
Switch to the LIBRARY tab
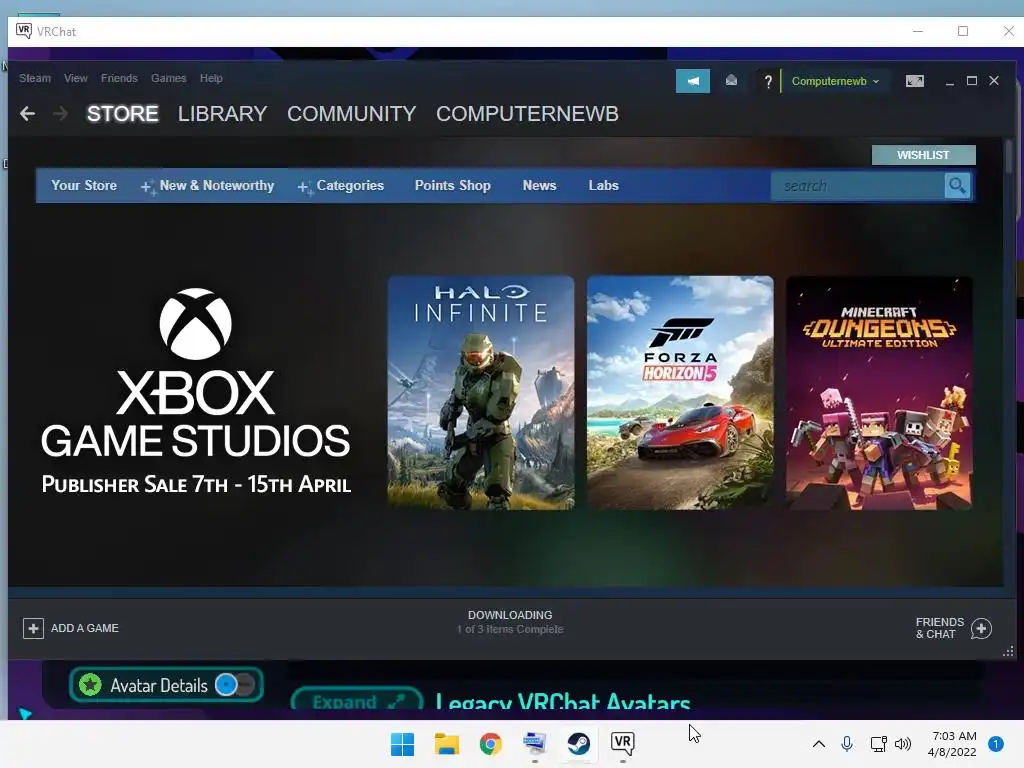[223, 114]
